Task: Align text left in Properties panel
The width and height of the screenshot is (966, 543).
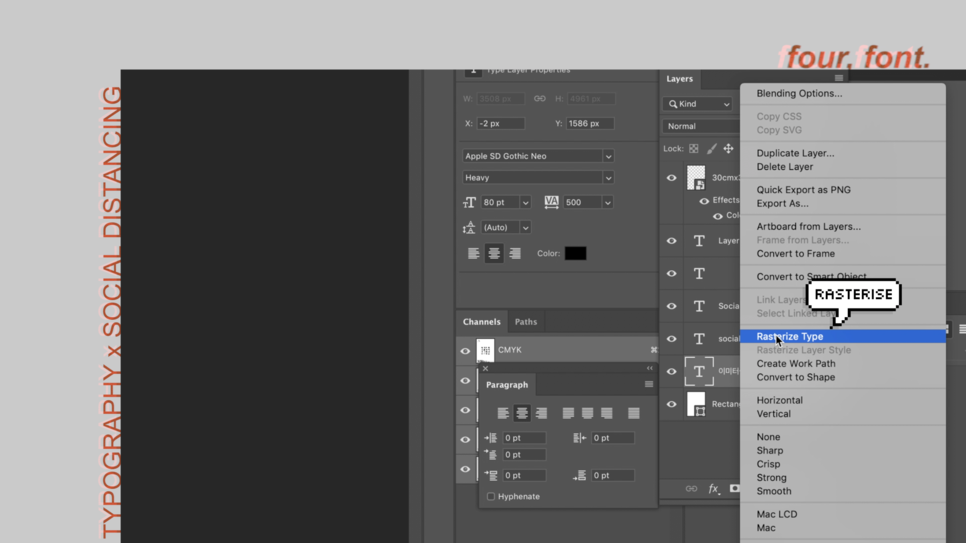Action: [473, 253]
